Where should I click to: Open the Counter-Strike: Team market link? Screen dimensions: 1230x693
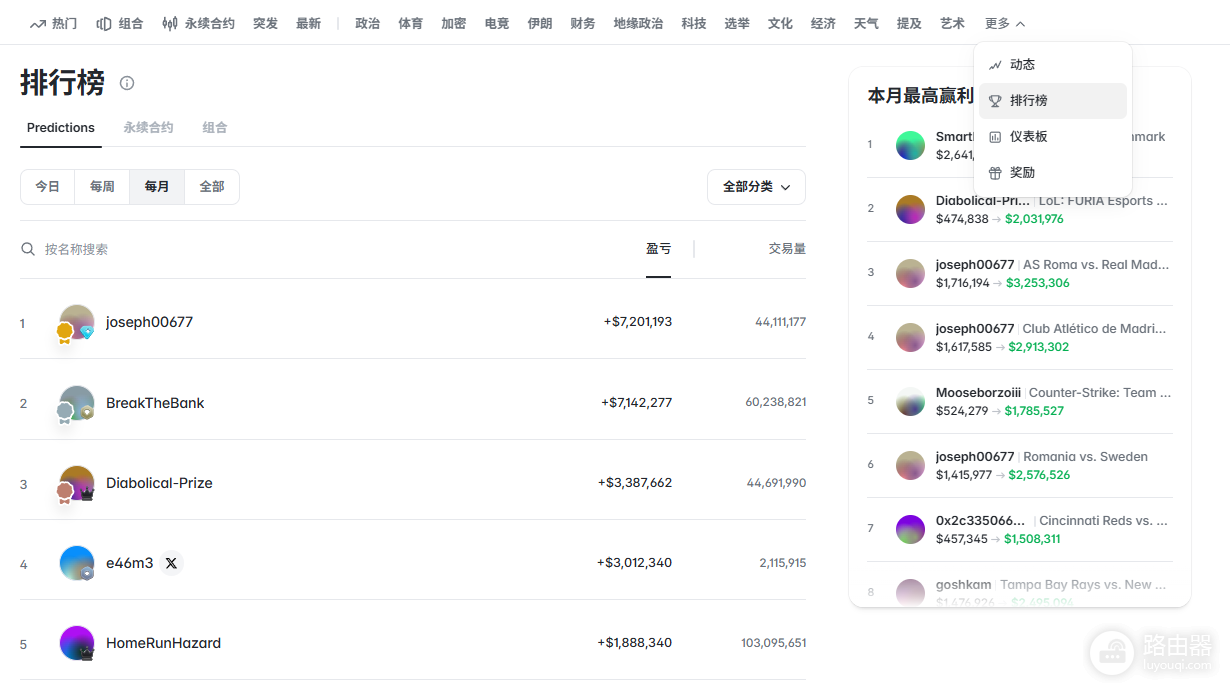click(x=1100, y=393)
